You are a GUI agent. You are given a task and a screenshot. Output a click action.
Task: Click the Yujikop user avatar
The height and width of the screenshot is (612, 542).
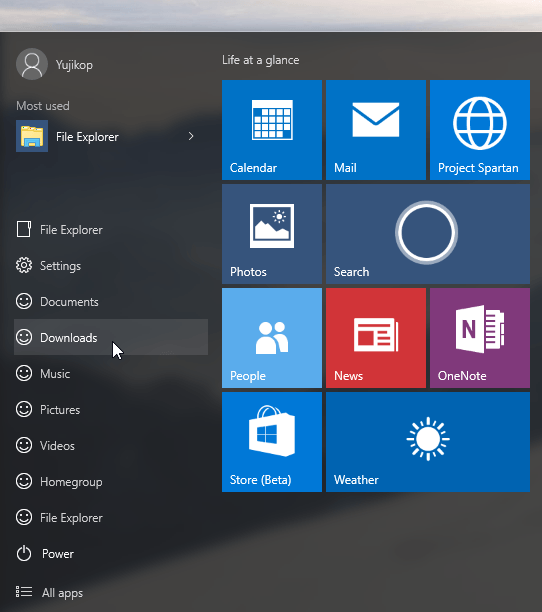point(32,64)
